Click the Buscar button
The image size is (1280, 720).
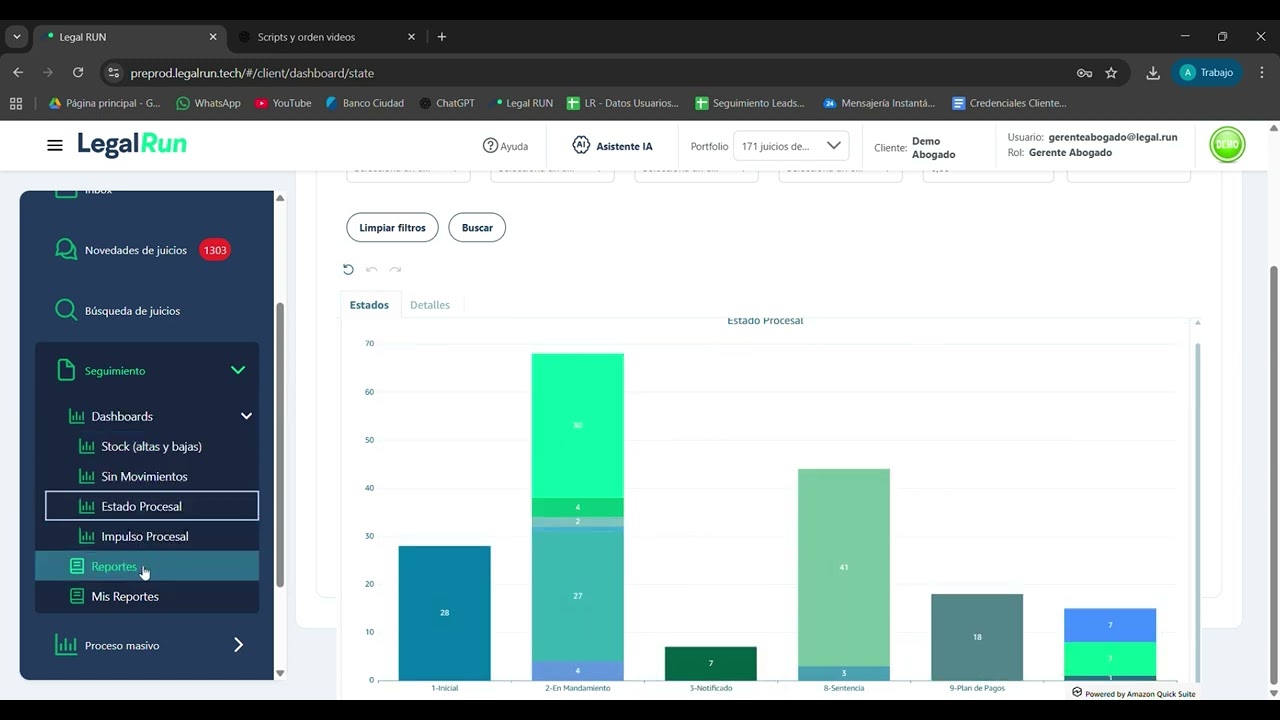(477, 227)
